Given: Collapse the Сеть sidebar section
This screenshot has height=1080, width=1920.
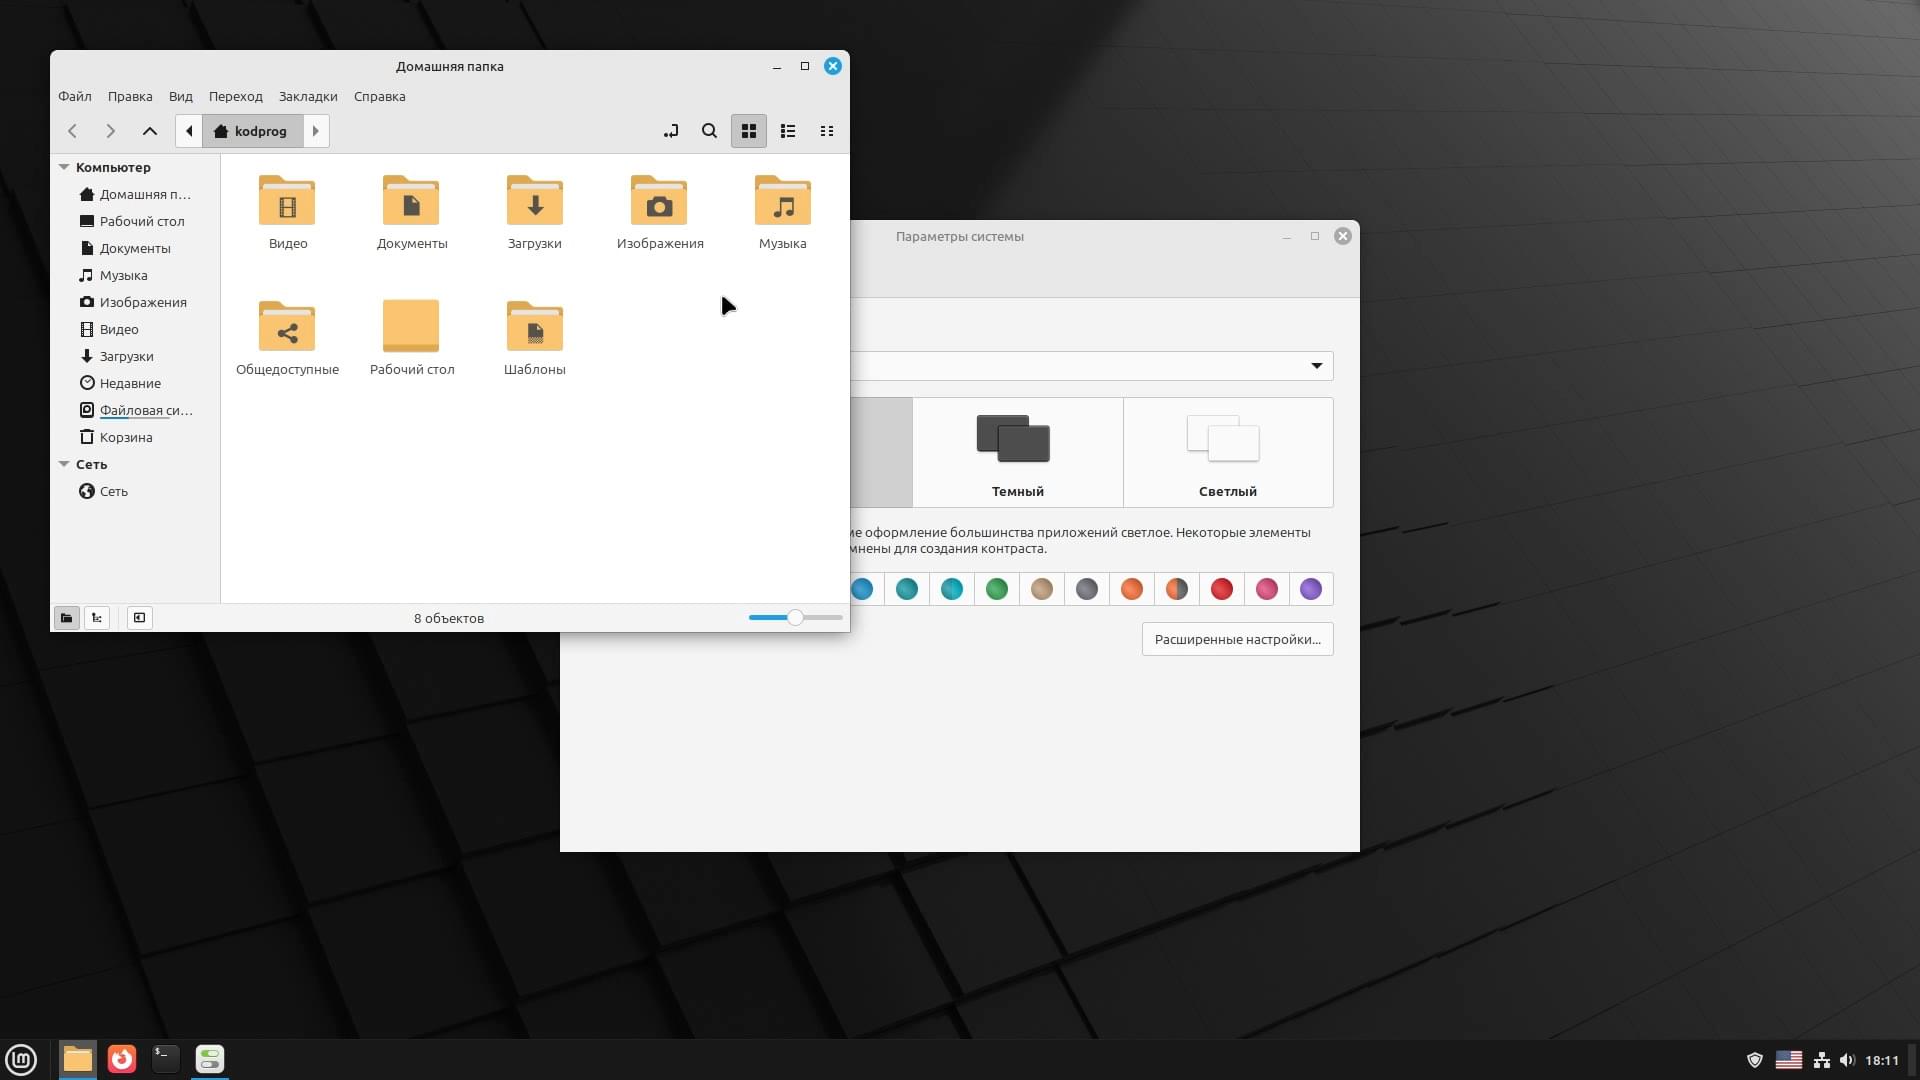Looking at the screenshot, I should [x=64, y=464].
